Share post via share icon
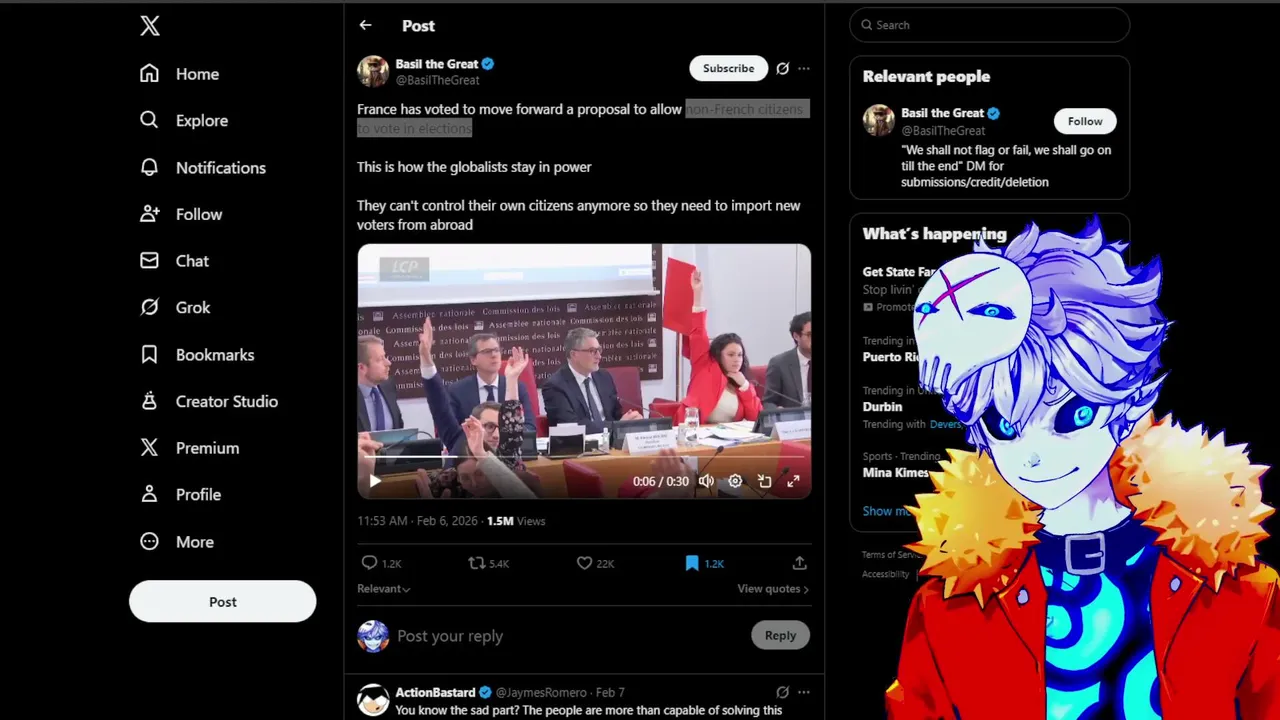The height and width of the screenshot is (720, 1280). coord(799,563)
